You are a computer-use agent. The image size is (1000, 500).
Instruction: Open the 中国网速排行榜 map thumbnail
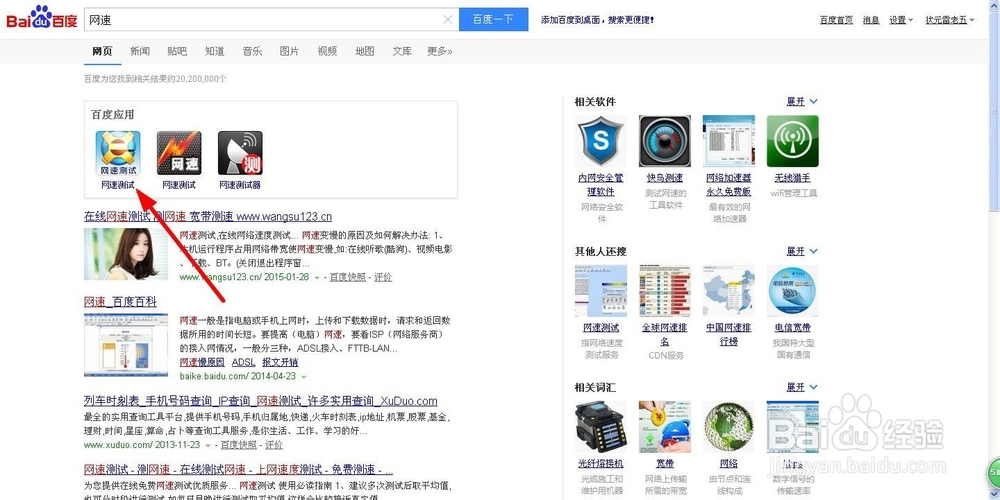[x=728, y=291]
